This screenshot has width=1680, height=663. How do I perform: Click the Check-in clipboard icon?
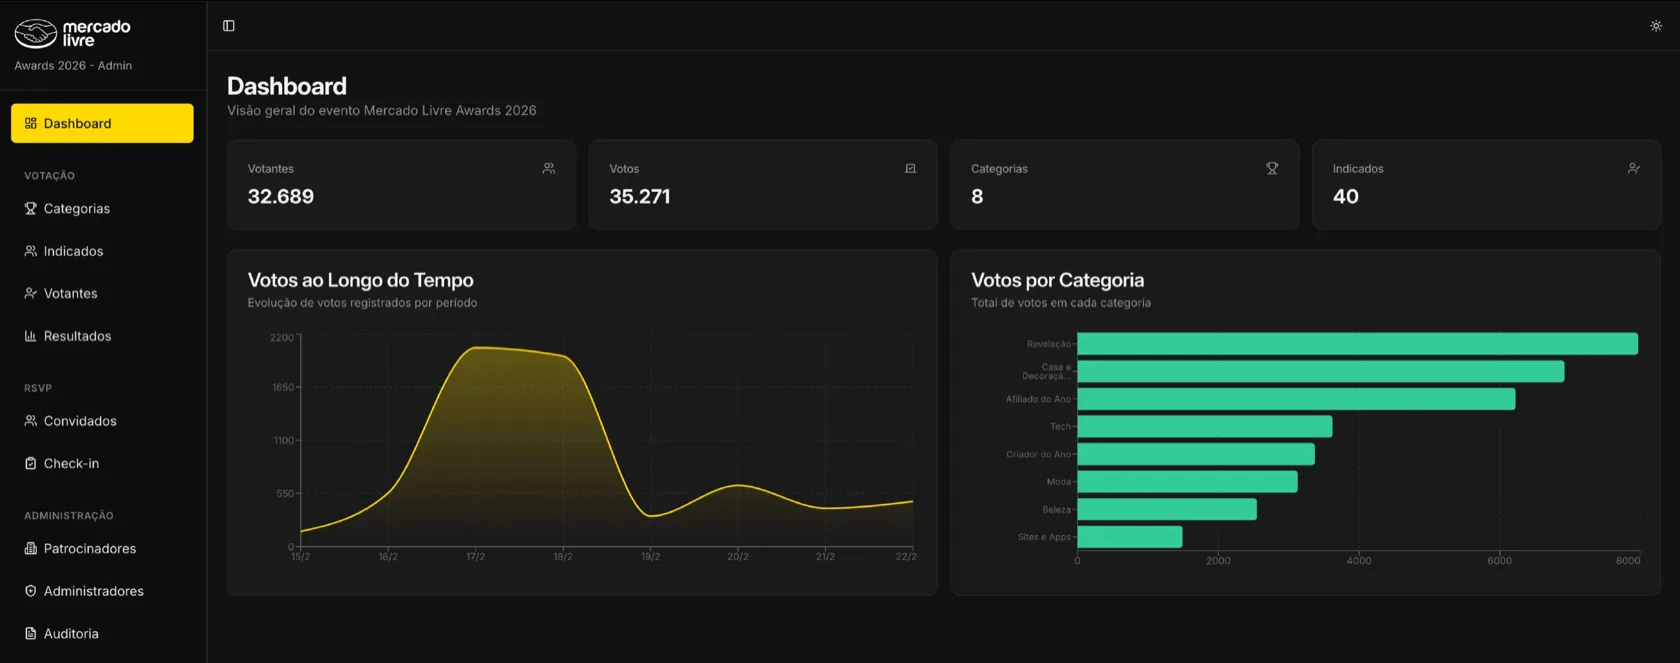(x=31, y=463)
